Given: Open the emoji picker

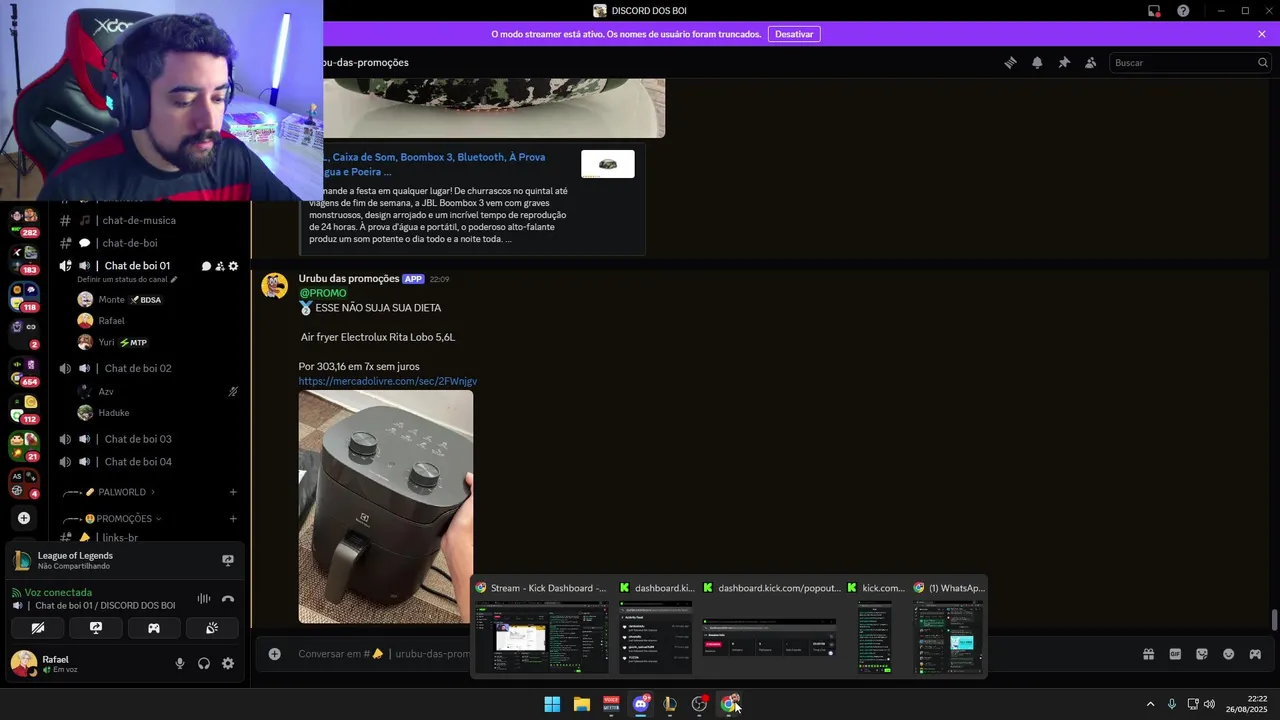Looking at the screenshot, I should coord(1228,654).
